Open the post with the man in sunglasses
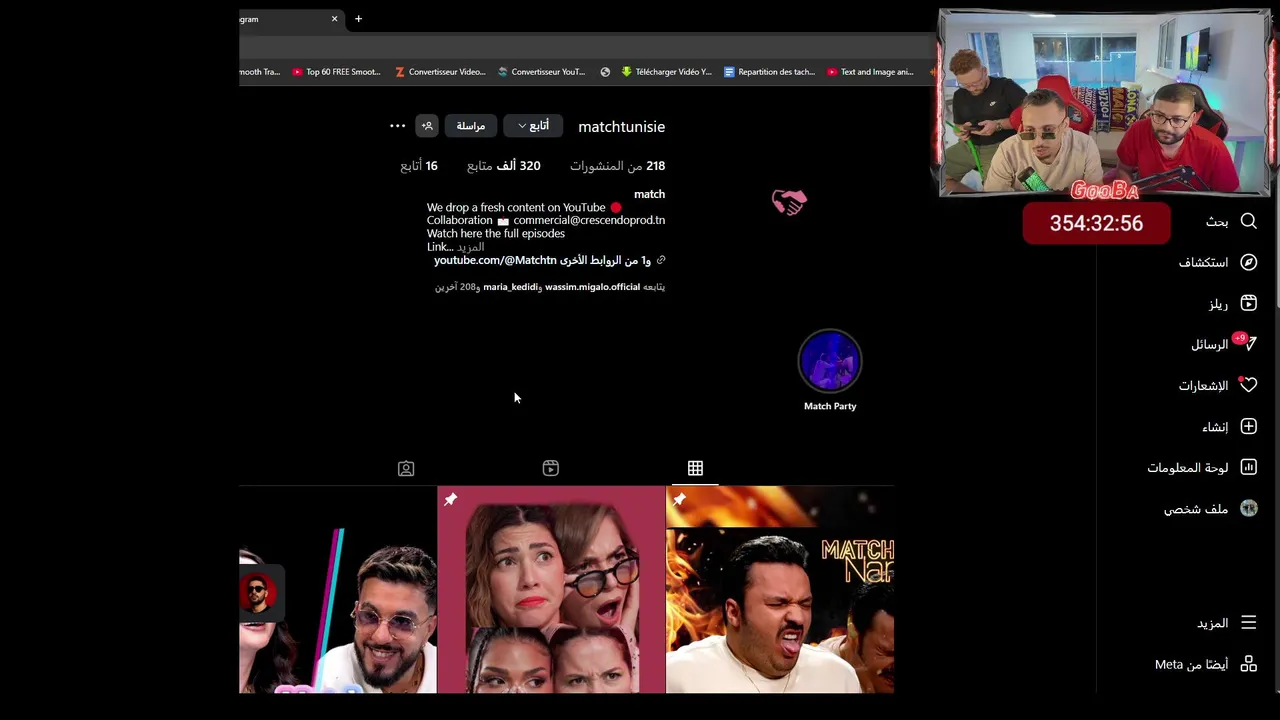The image size is (1280, 720). click(x=338, y=590)
